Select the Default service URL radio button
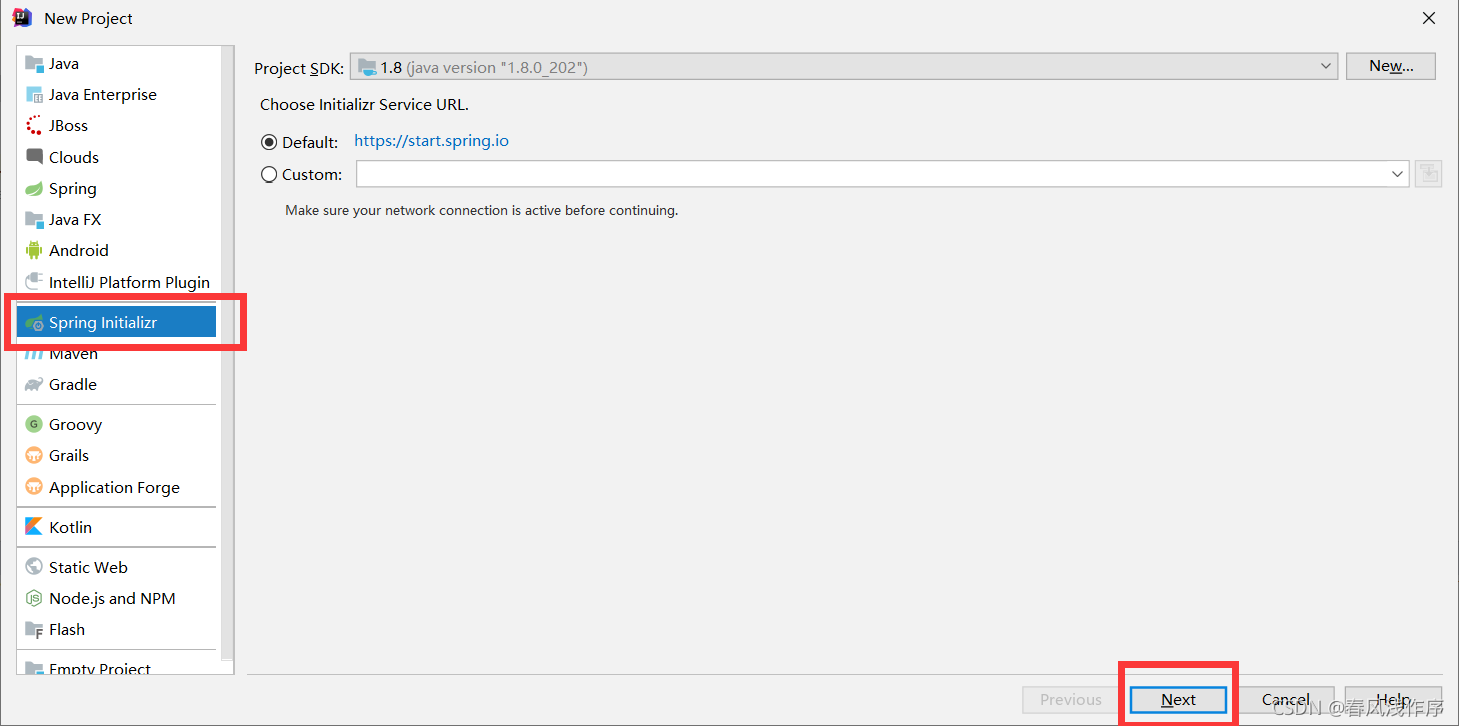Image resolution: width=1459 pixels, height=726 pixels. pos(268,142)
